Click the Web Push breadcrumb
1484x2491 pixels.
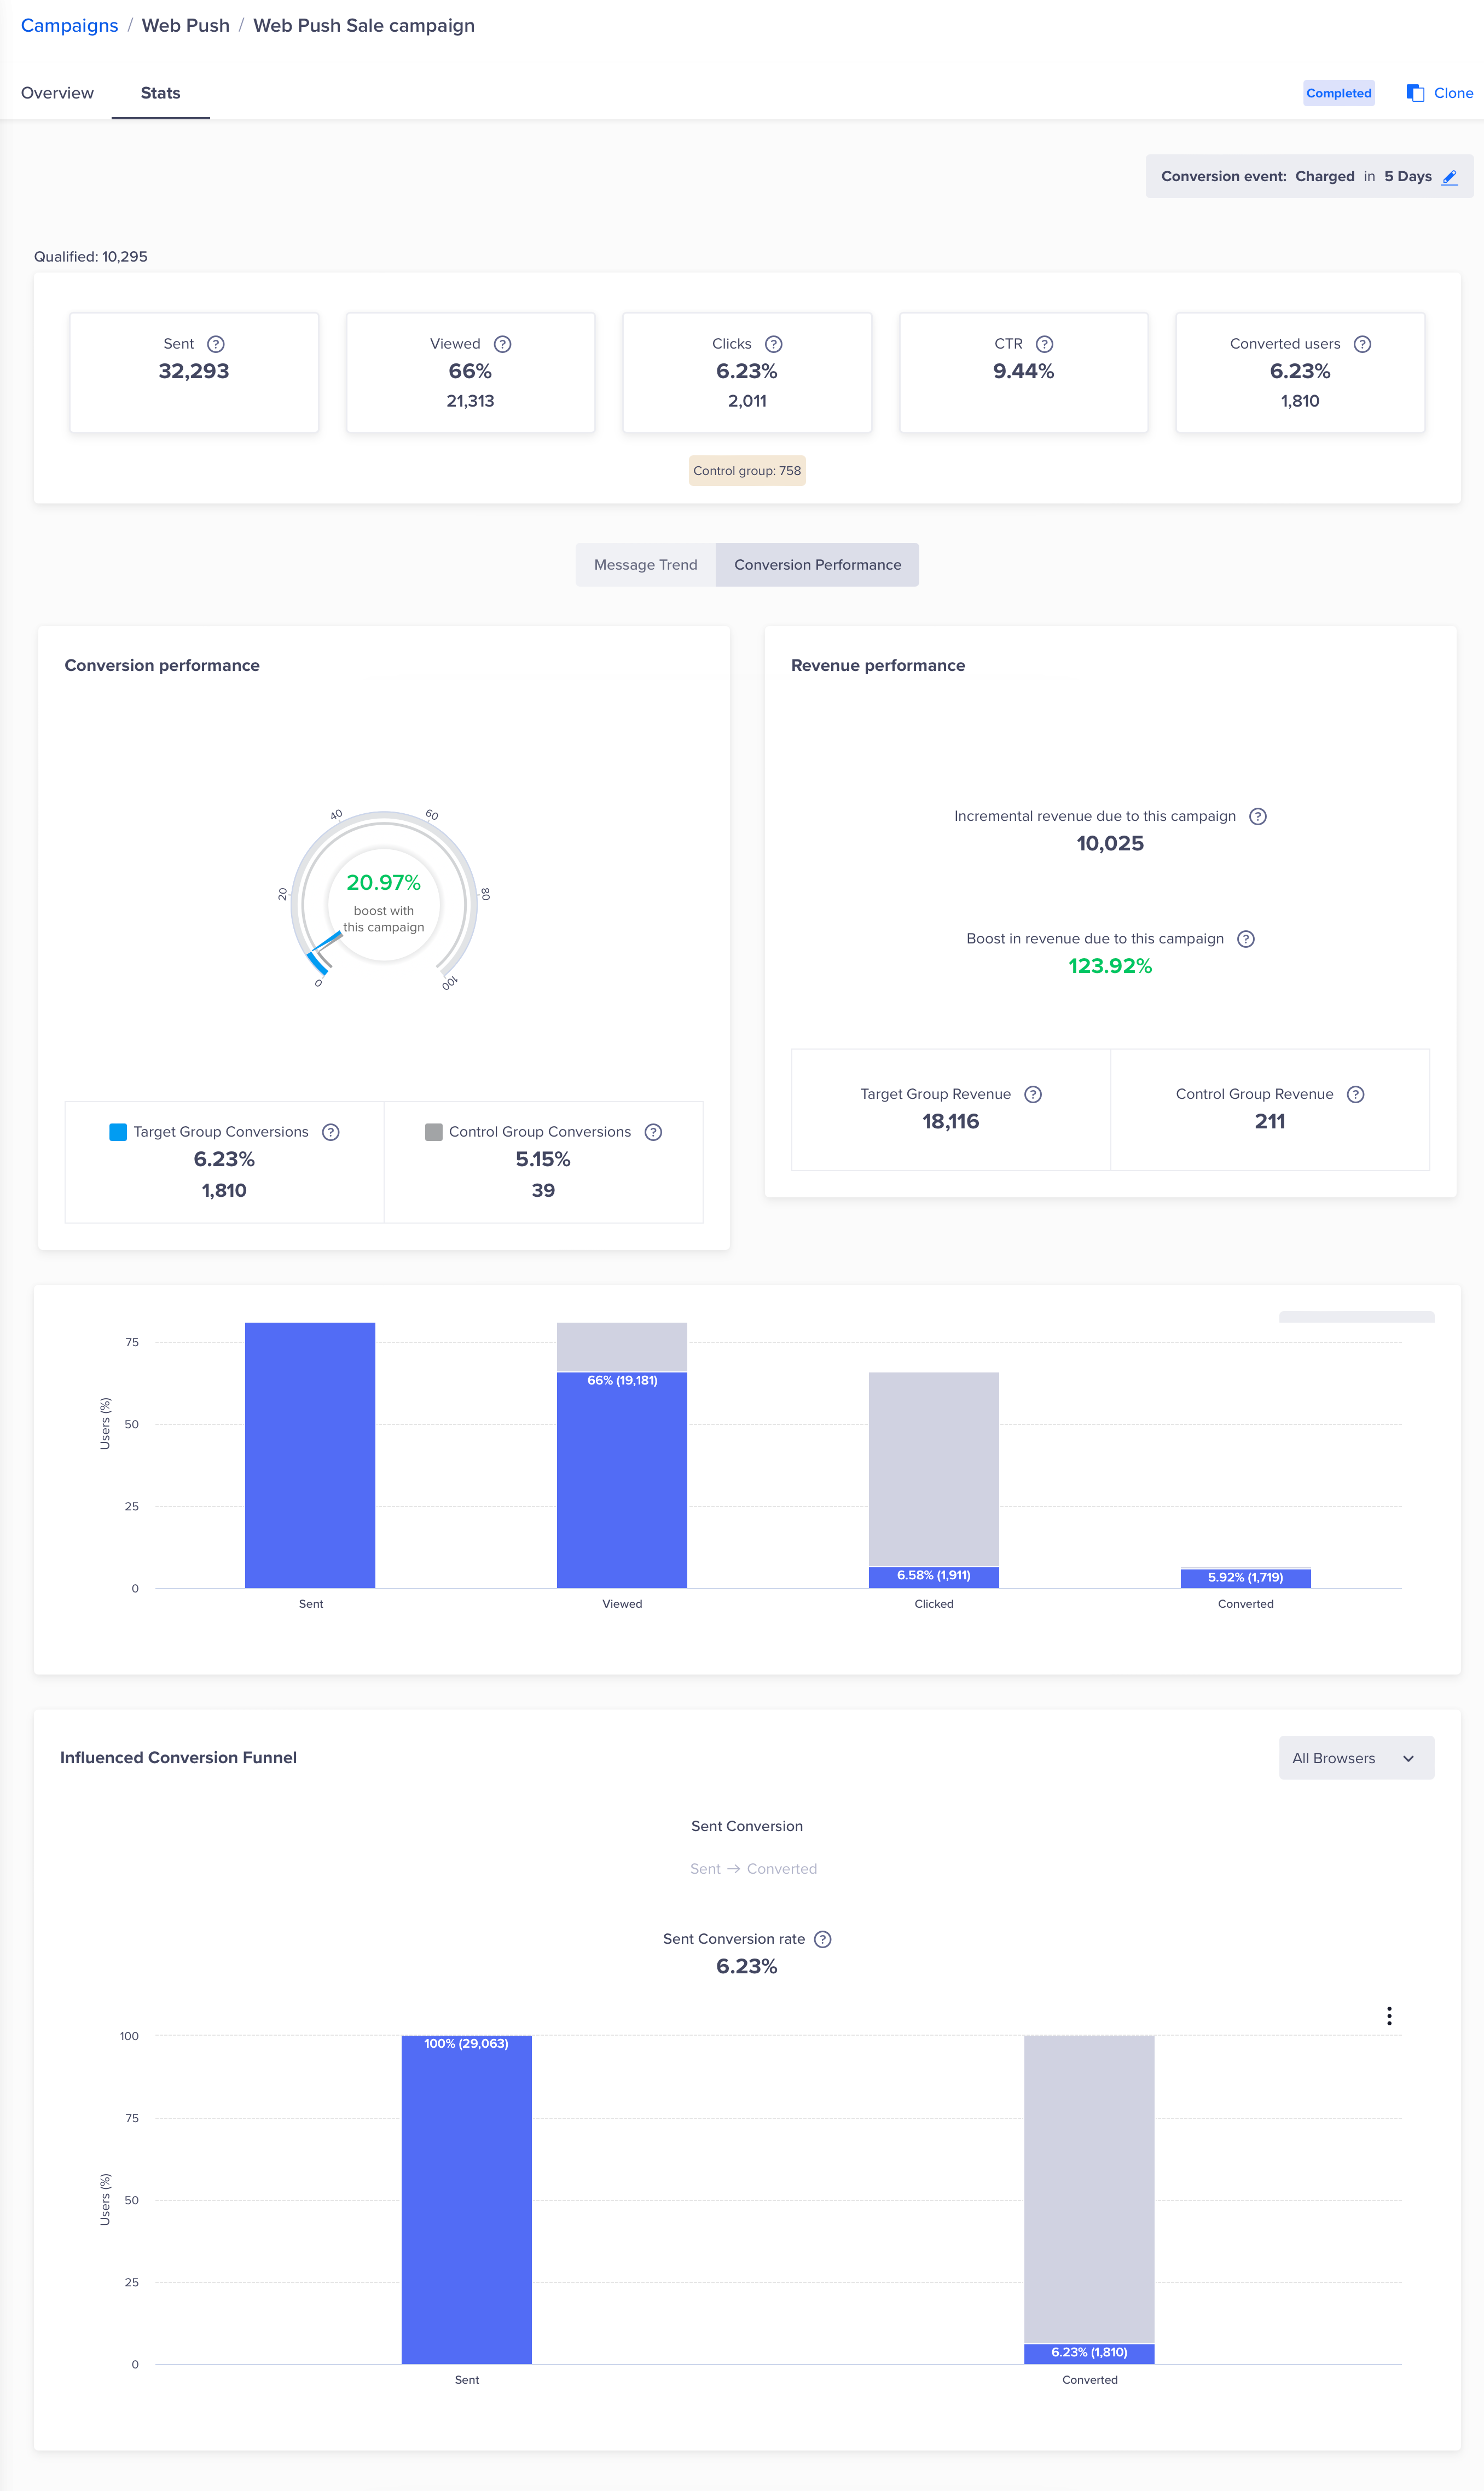click(186, 26)
